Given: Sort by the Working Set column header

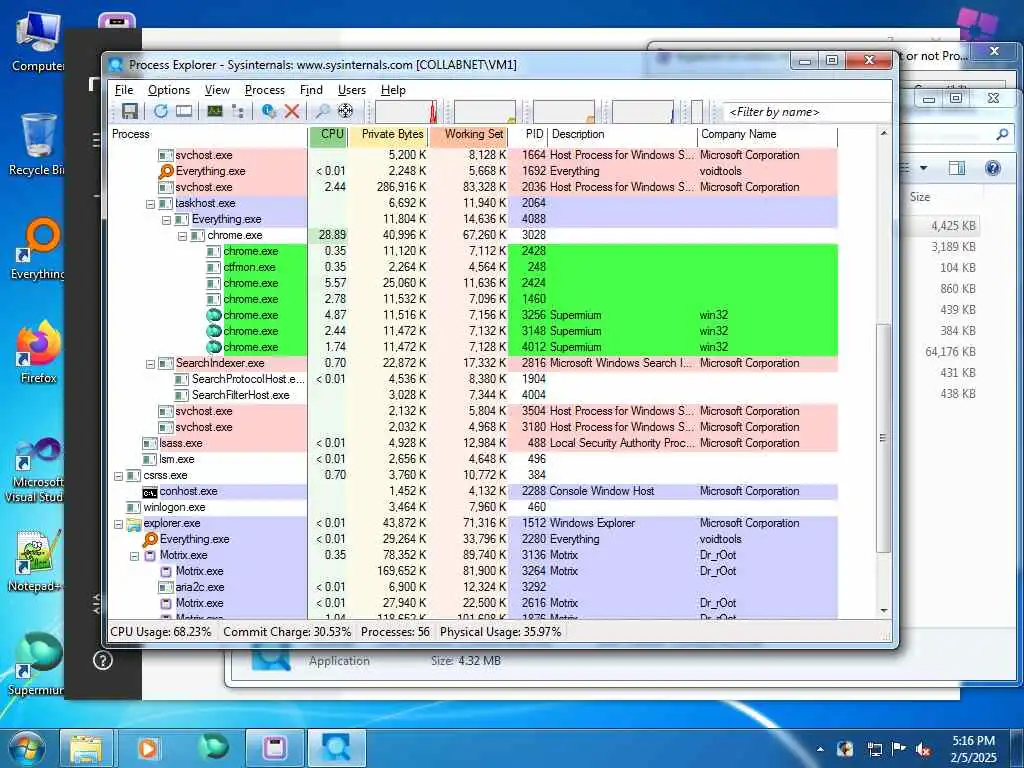Looking at the screenshot, I should point(469,135).
